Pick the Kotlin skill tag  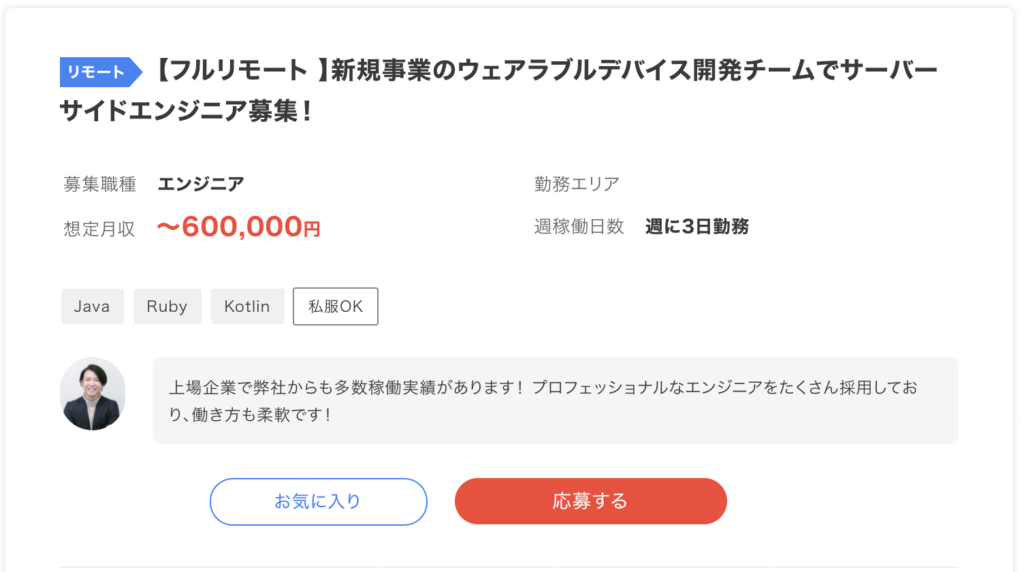click(x=248, y=306)
